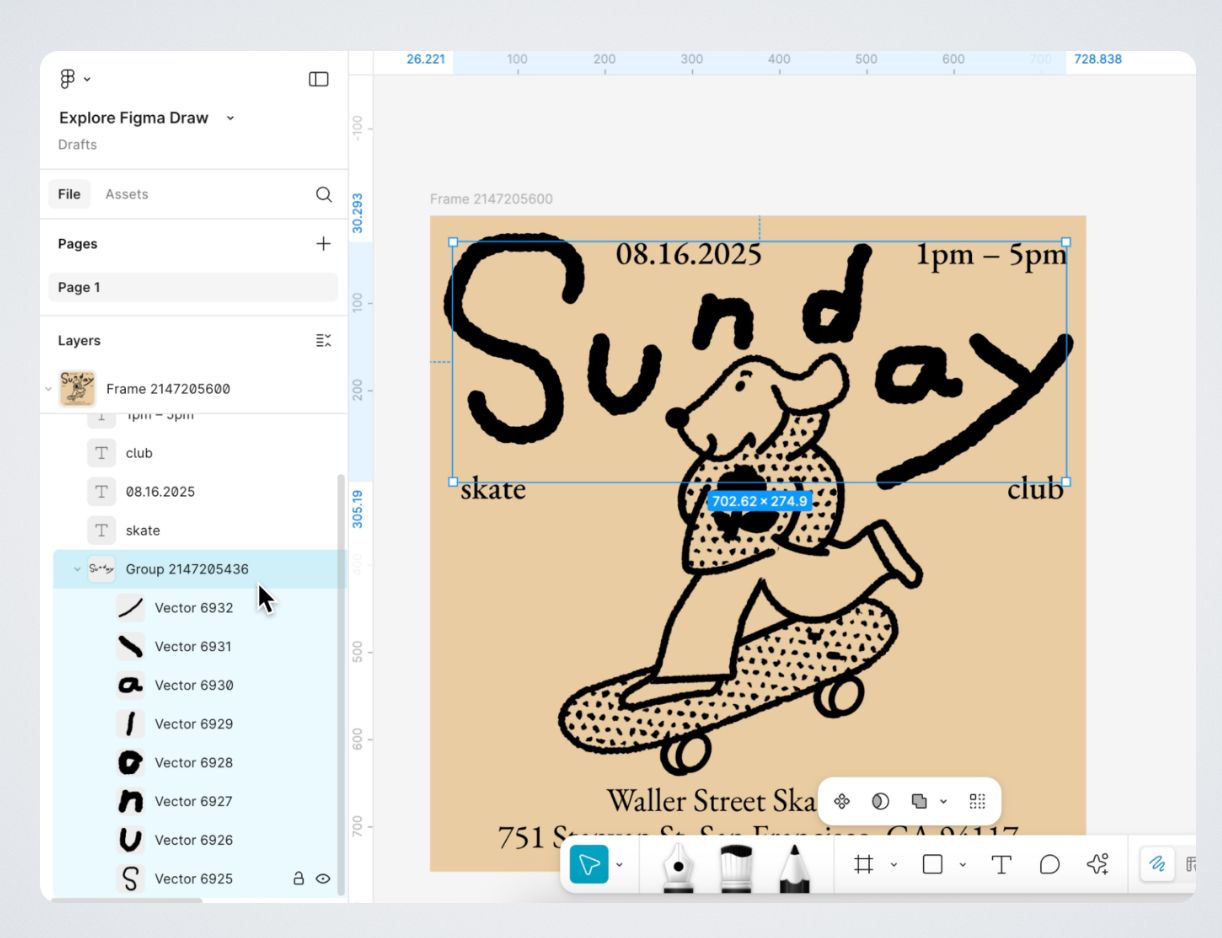
Task: Select the Group 2147205436 layer
Action: [196, 569]
